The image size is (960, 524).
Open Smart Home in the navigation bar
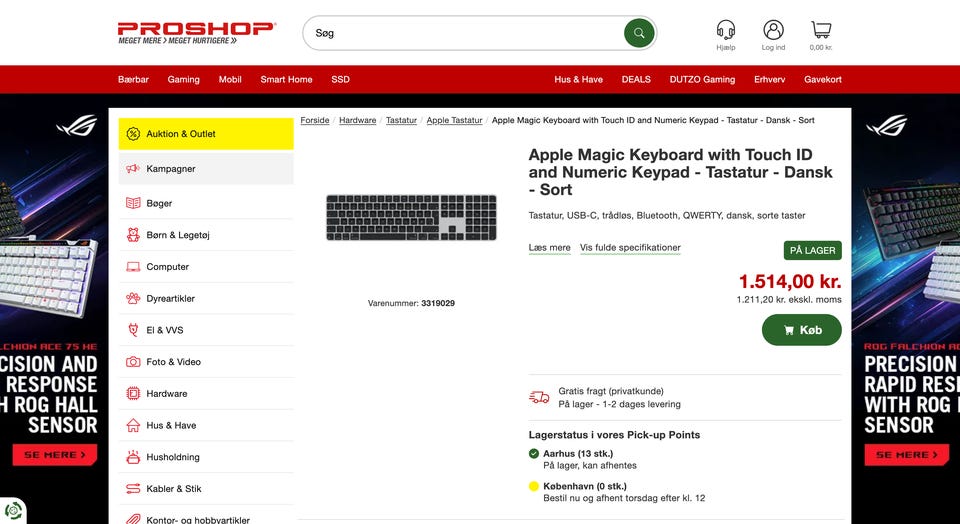point(286,79)
